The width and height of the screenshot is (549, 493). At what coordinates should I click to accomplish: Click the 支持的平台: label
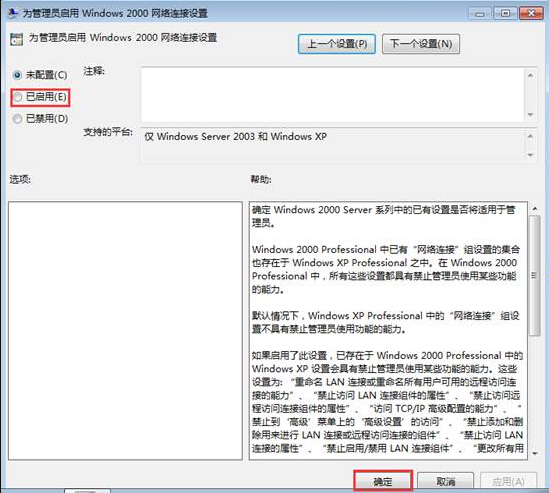pos(108,132)
